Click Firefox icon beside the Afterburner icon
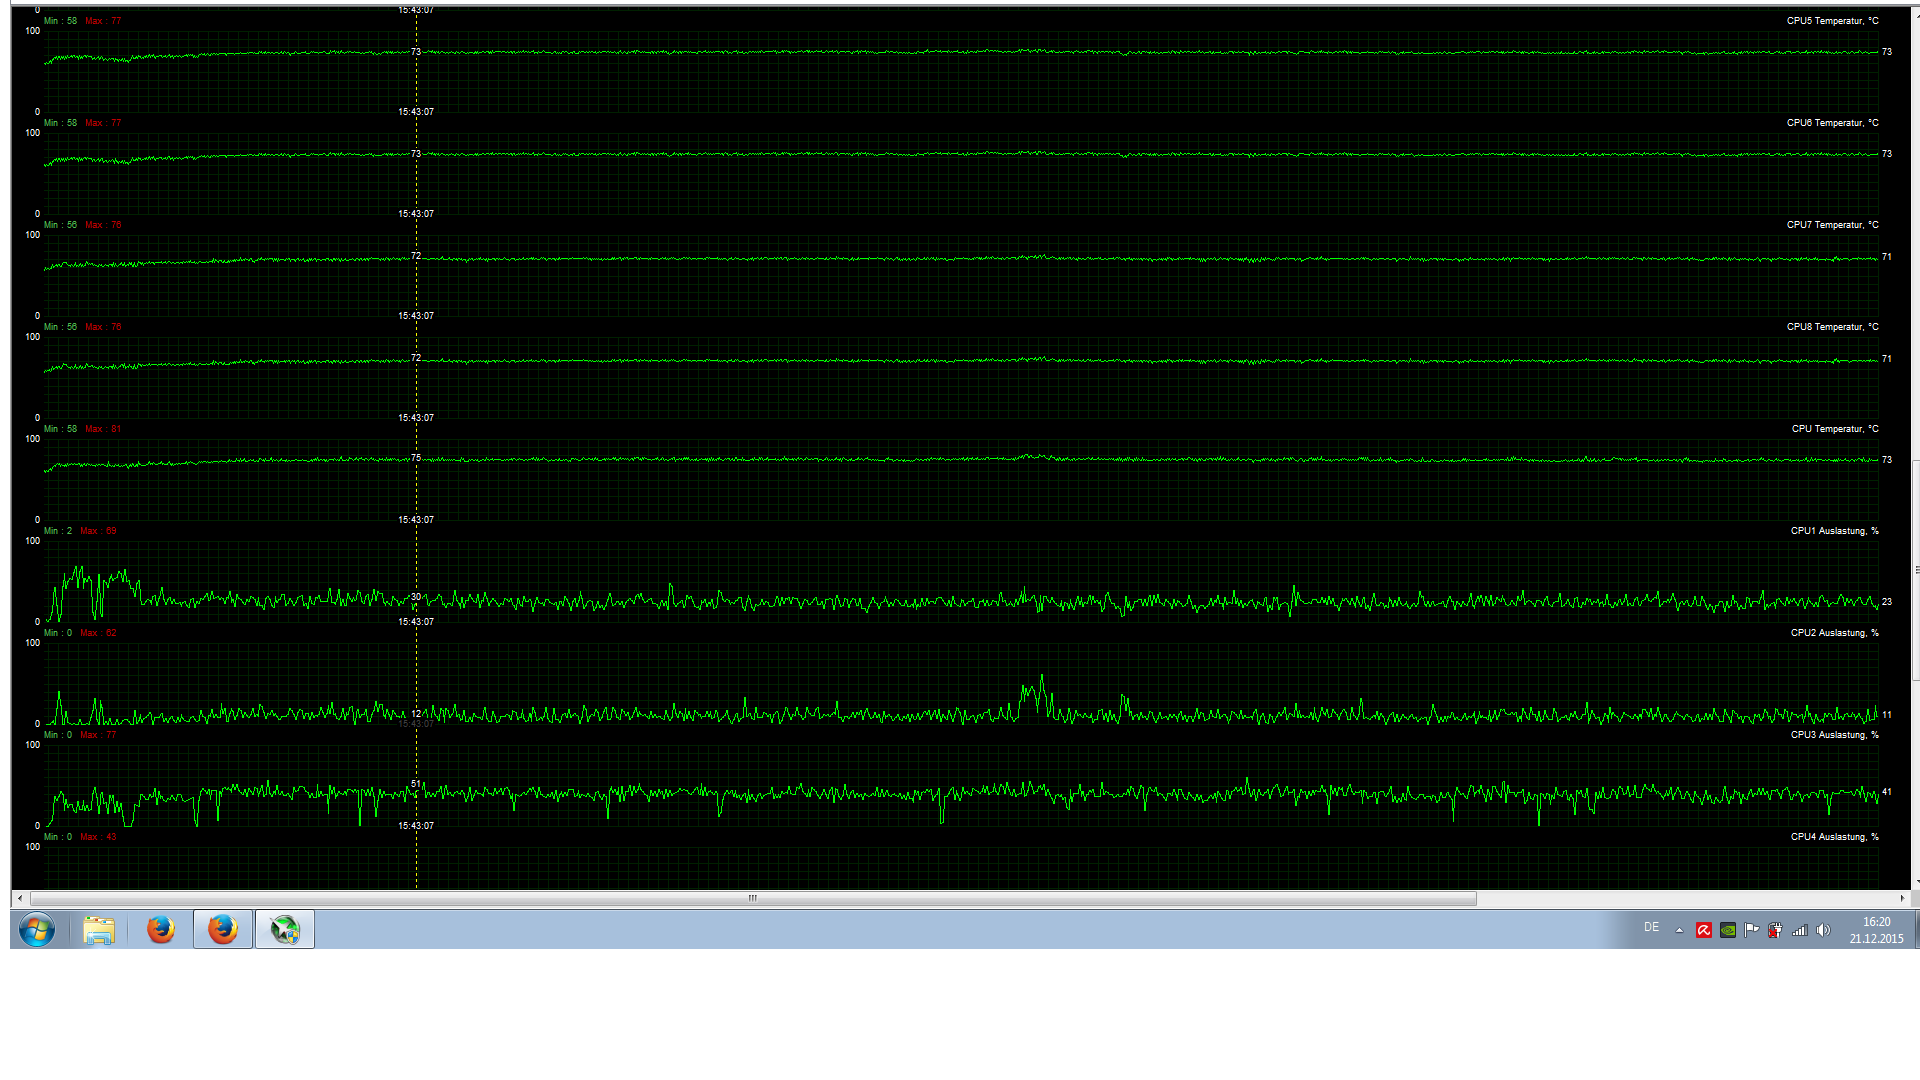Image resolution: width=1920 pixels, height=1080 pixels. [x=223, y=930]
